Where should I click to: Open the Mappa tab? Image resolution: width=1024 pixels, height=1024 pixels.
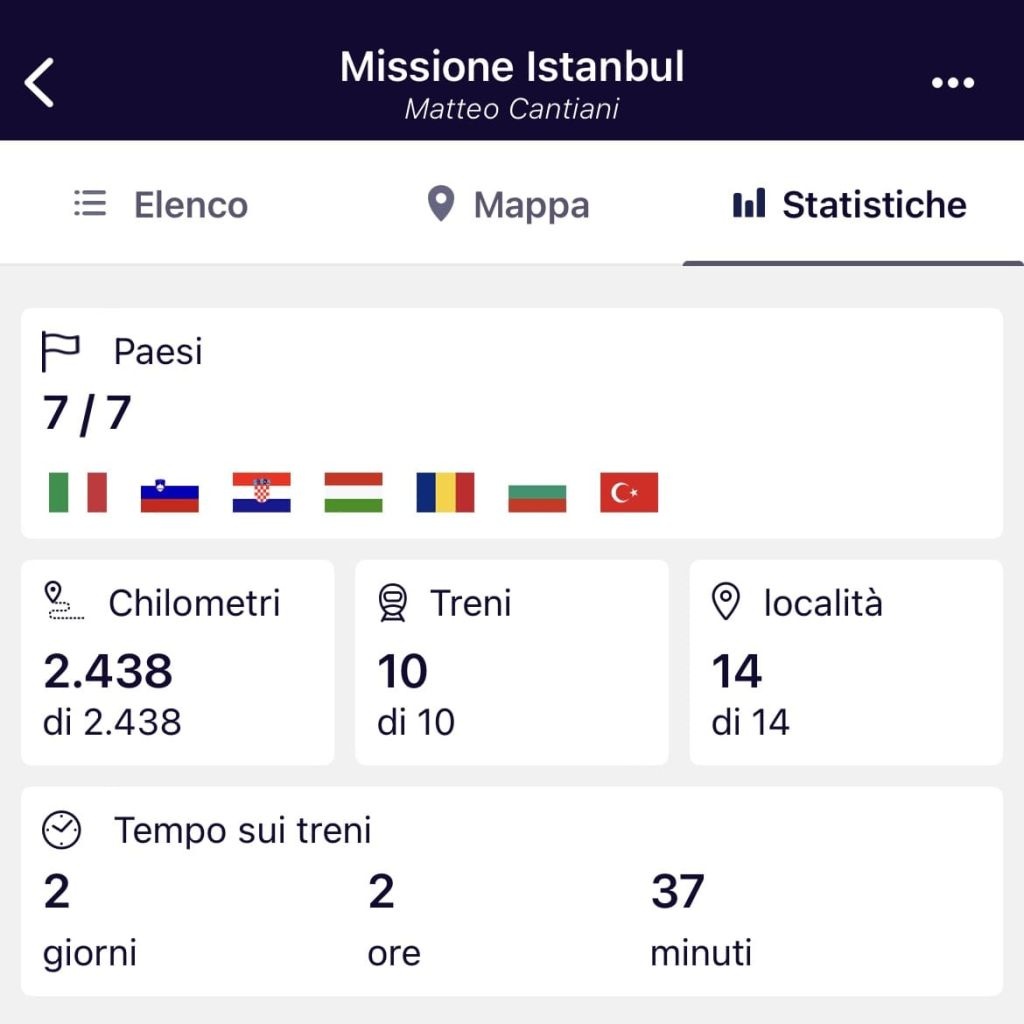point(508,205)
